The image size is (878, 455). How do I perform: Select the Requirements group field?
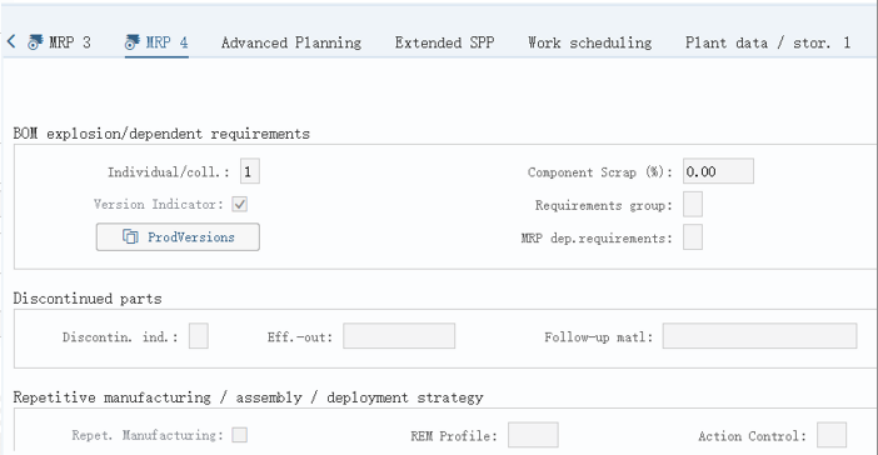[693, 204]
